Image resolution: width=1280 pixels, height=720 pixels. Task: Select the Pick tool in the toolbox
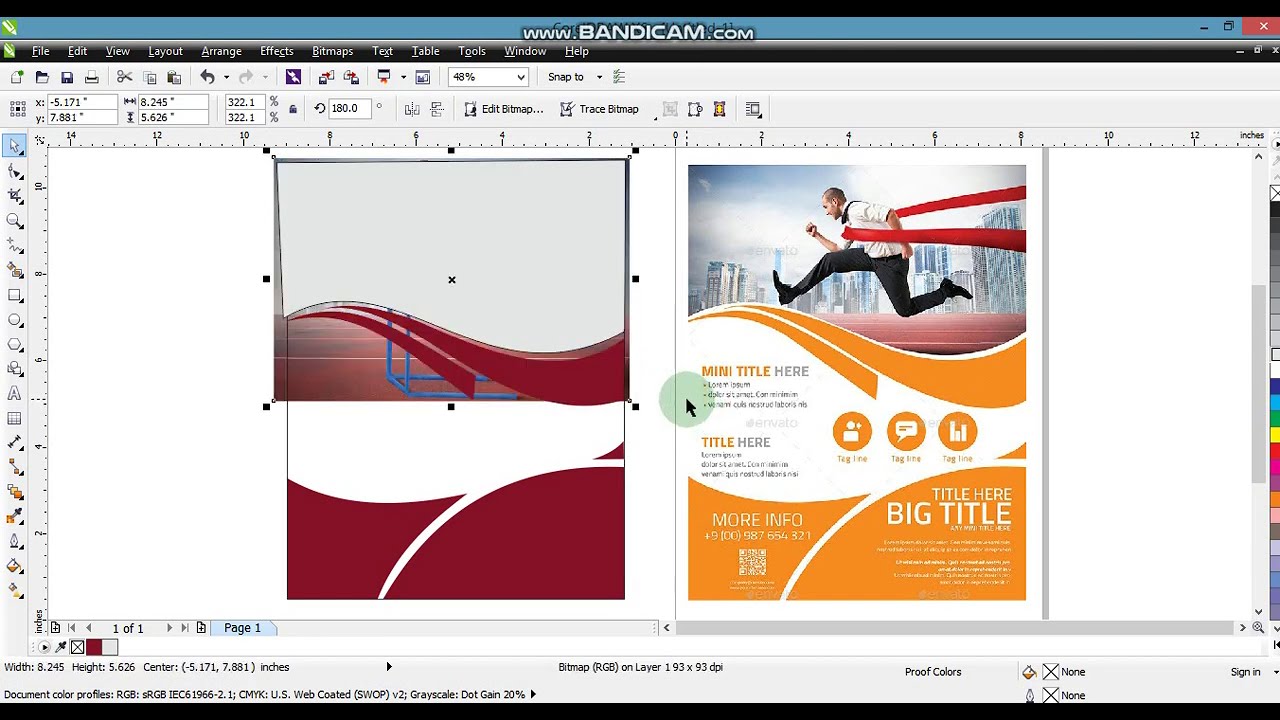[15, 146]
